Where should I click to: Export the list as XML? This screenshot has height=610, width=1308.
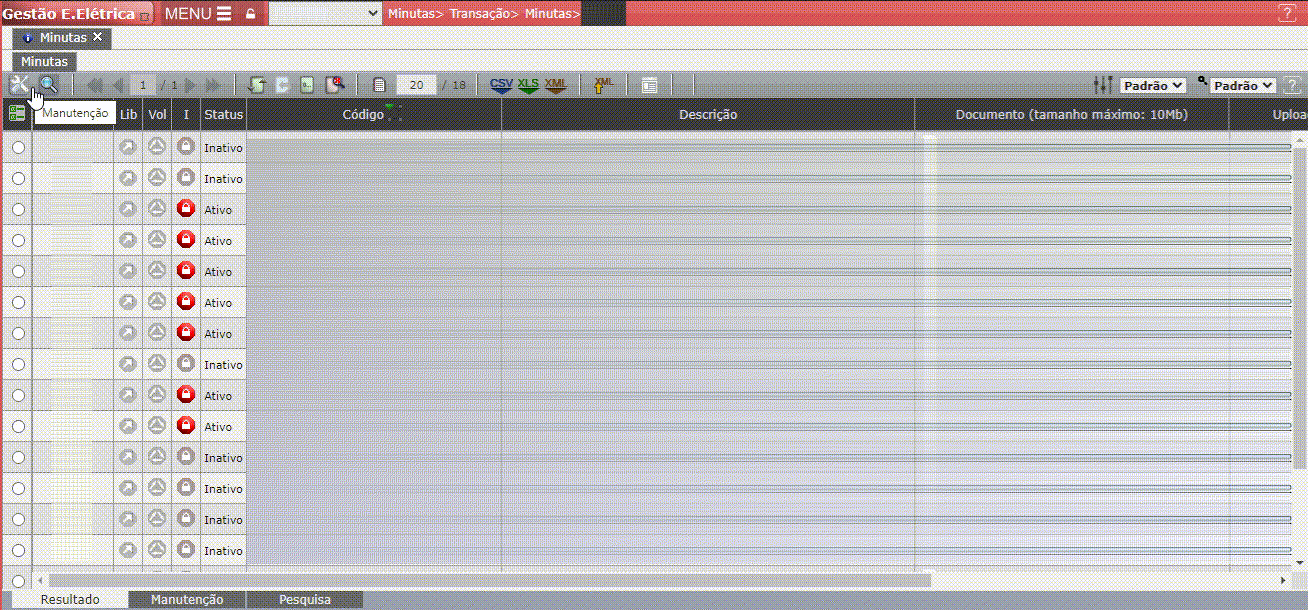[x=555, y=85]
